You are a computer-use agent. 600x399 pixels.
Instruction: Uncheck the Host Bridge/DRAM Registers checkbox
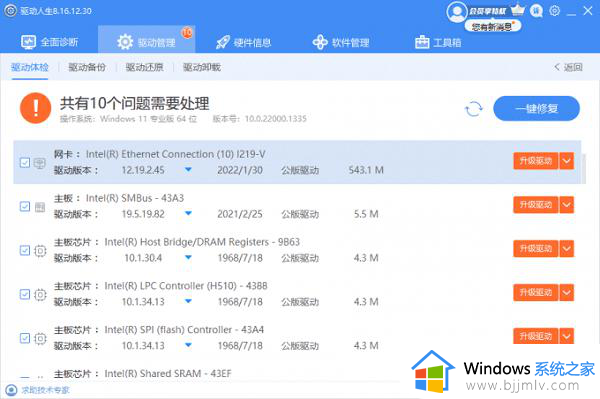pyautogui.click(x=25, y=251)
